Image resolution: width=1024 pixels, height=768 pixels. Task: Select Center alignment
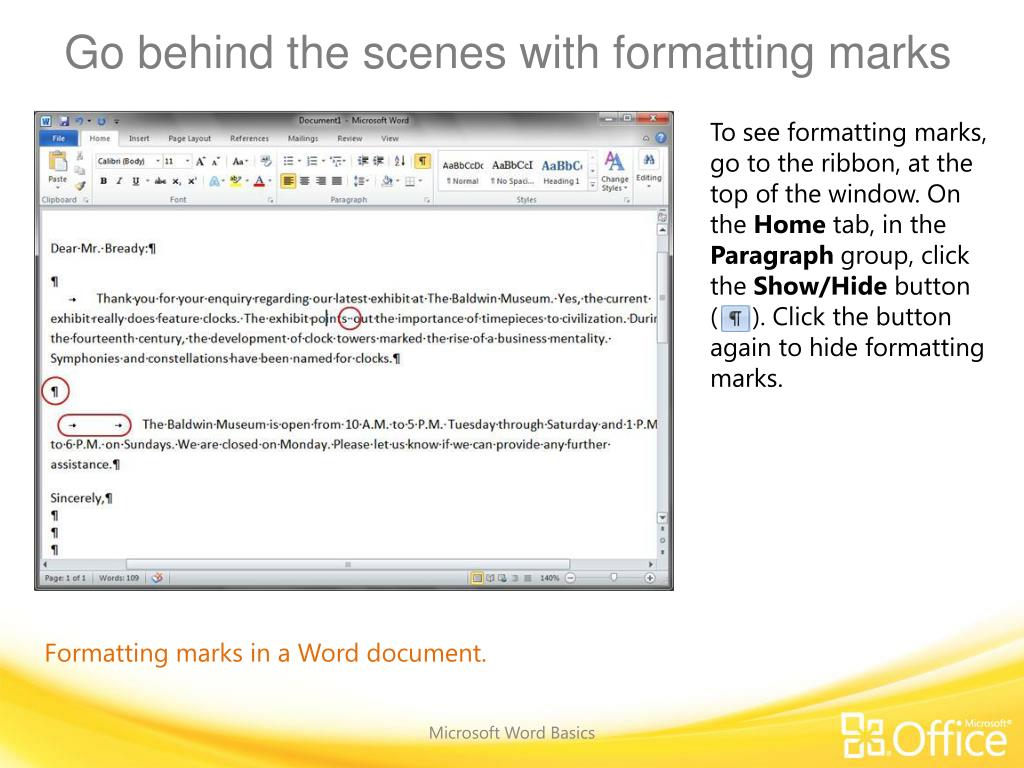point(304,181)
